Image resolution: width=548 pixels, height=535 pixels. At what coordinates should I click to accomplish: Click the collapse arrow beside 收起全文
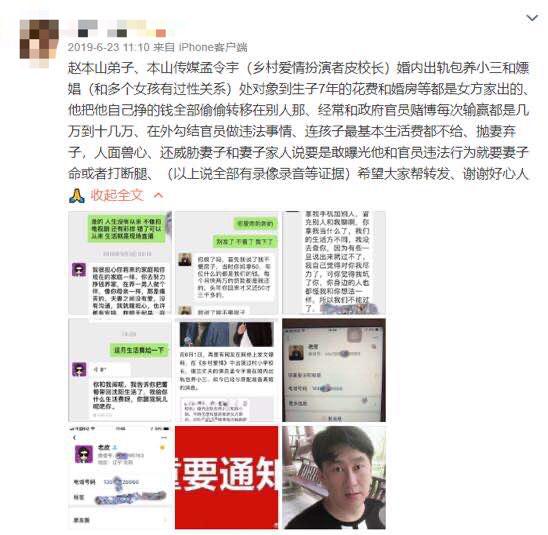(158, 195)
